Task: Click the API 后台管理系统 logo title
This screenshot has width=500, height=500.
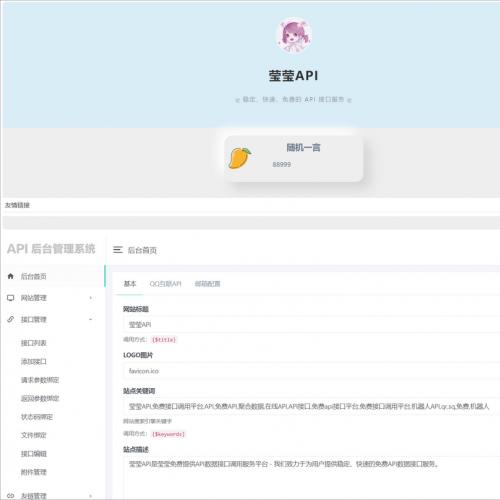Action: (x=51, y=249)
